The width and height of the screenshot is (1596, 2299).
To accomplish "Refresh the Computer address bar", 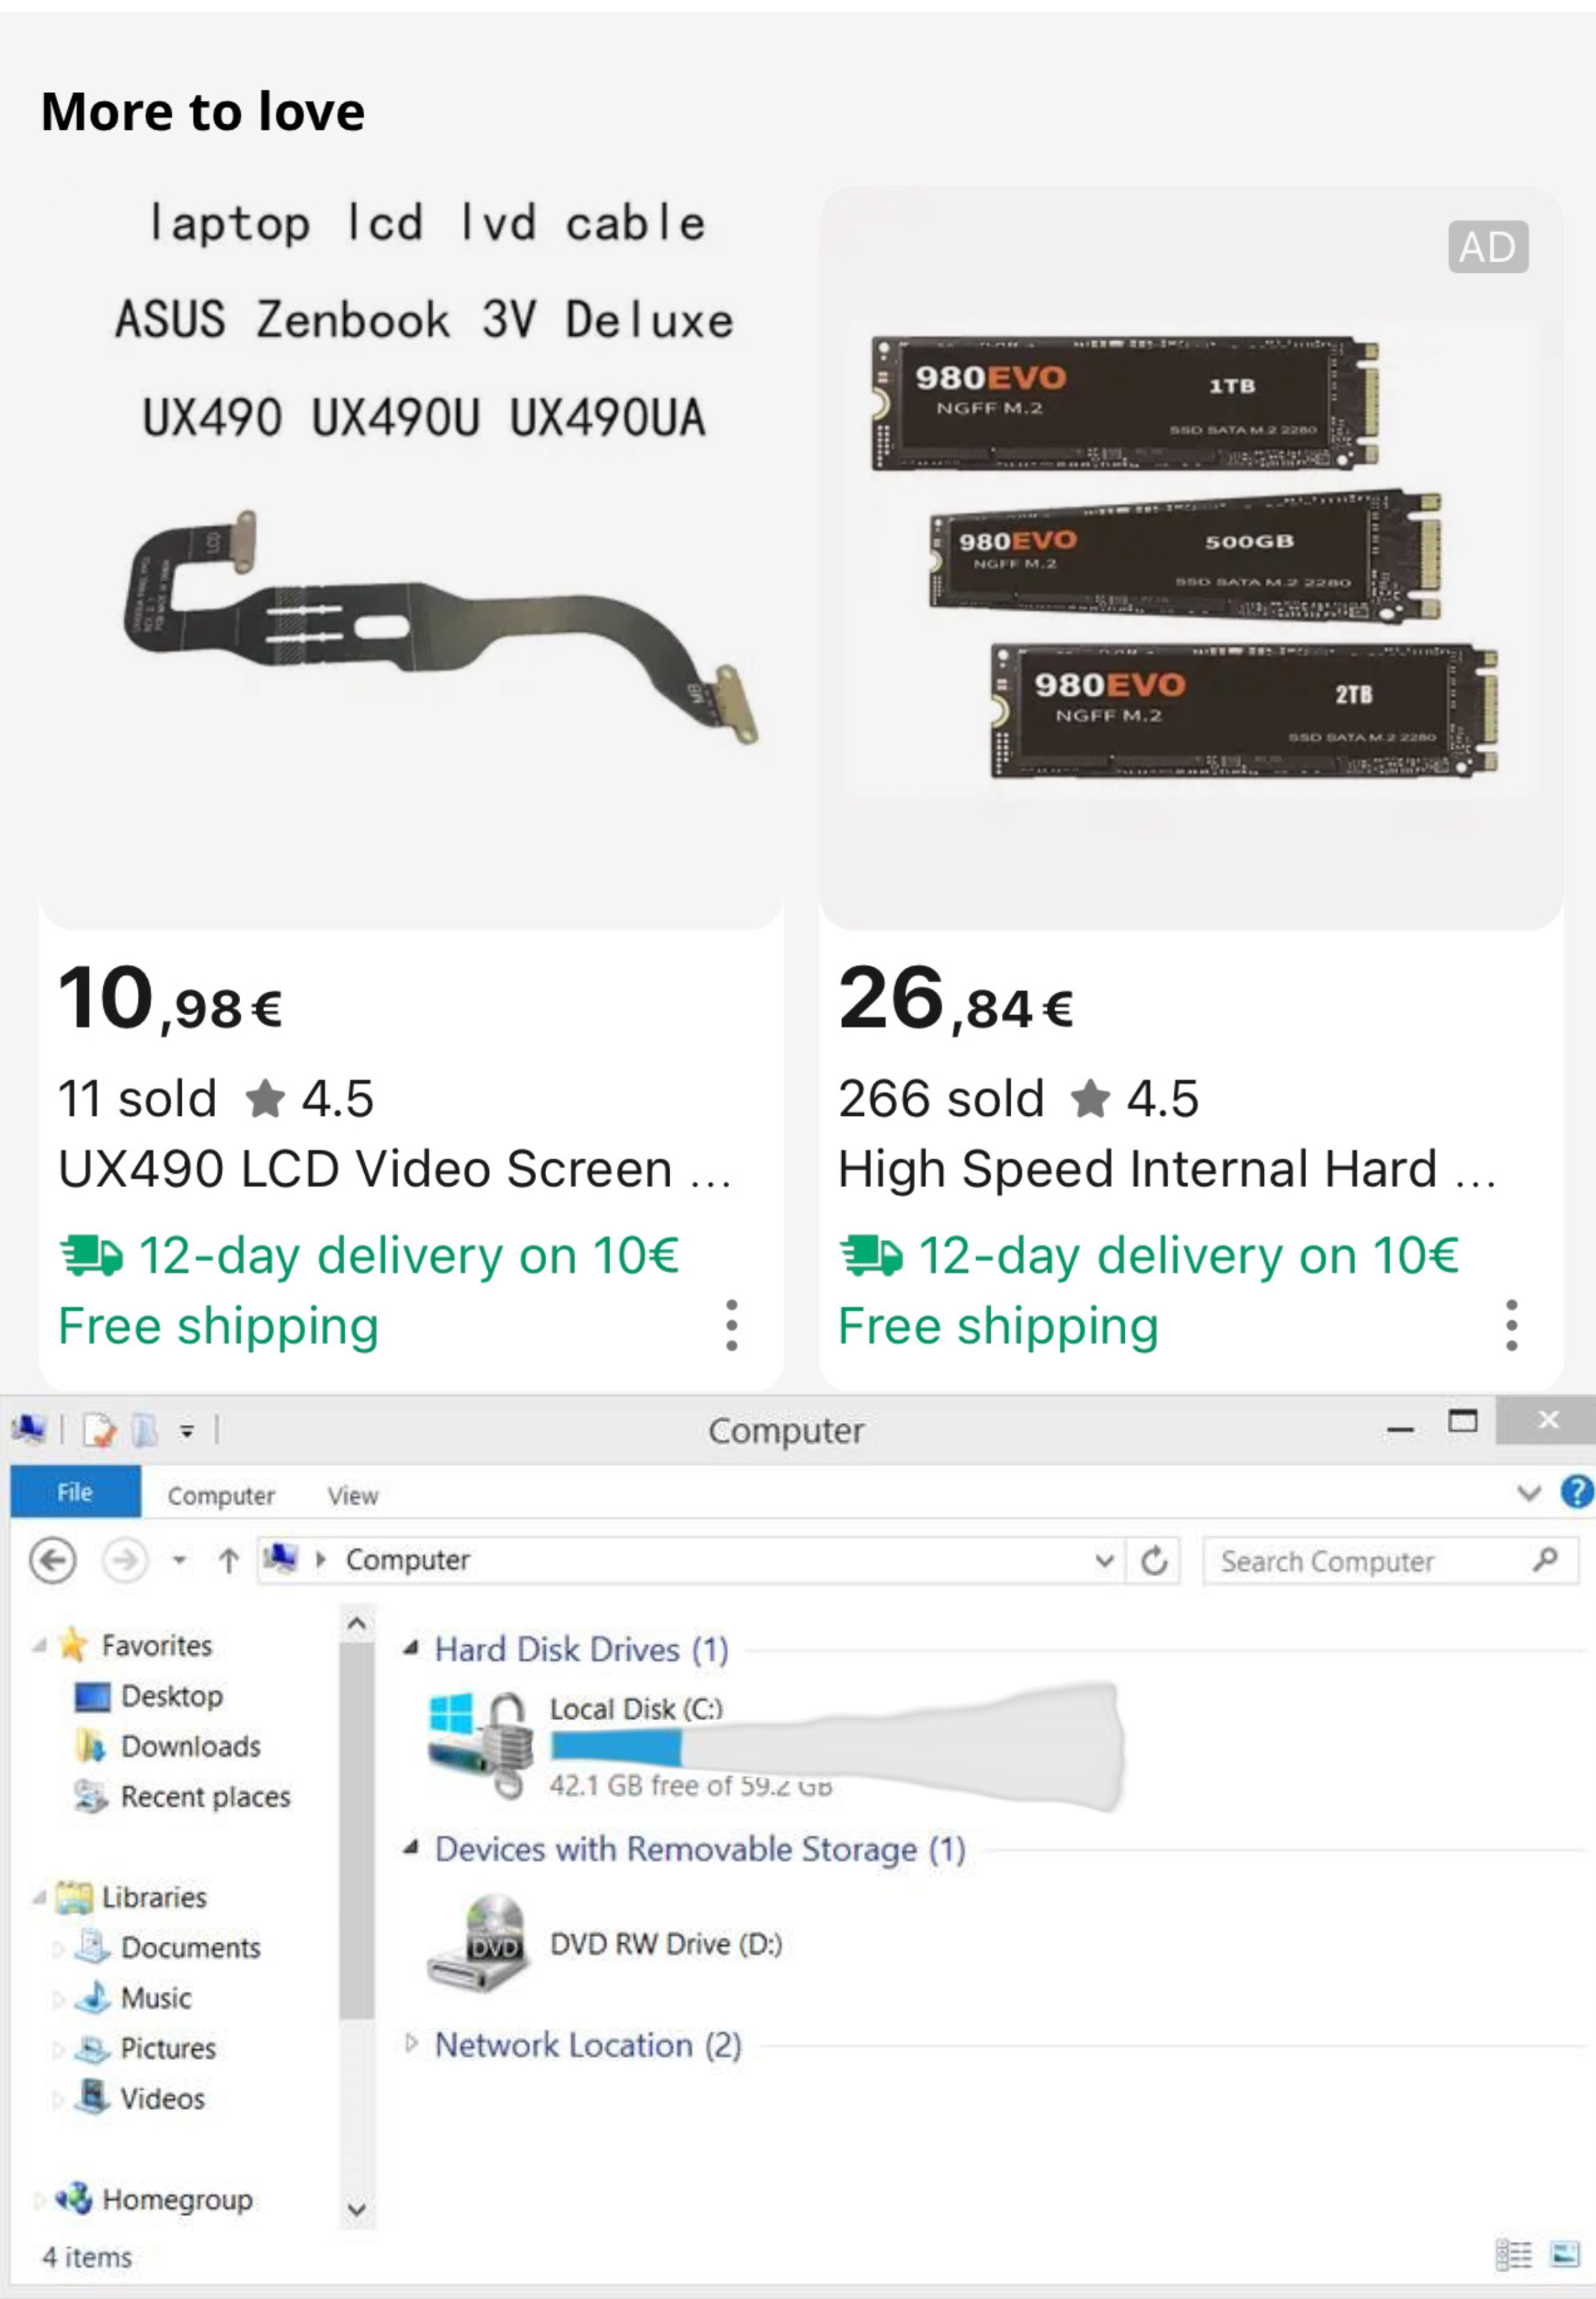I will click(x=1154, y=1560).
